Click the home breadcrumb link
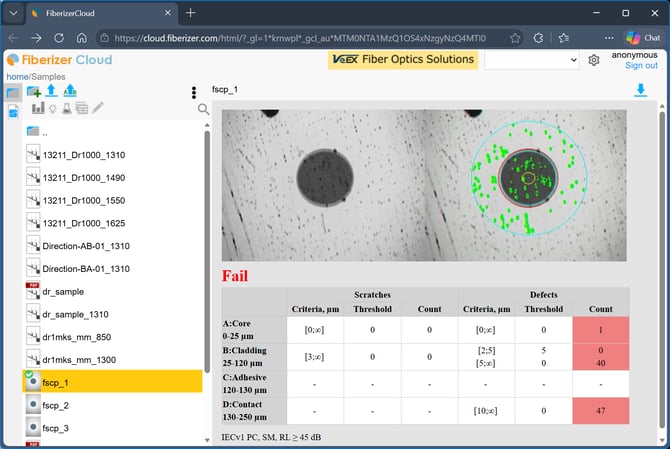The image size is (670, 449). click(x=17, y=77)
